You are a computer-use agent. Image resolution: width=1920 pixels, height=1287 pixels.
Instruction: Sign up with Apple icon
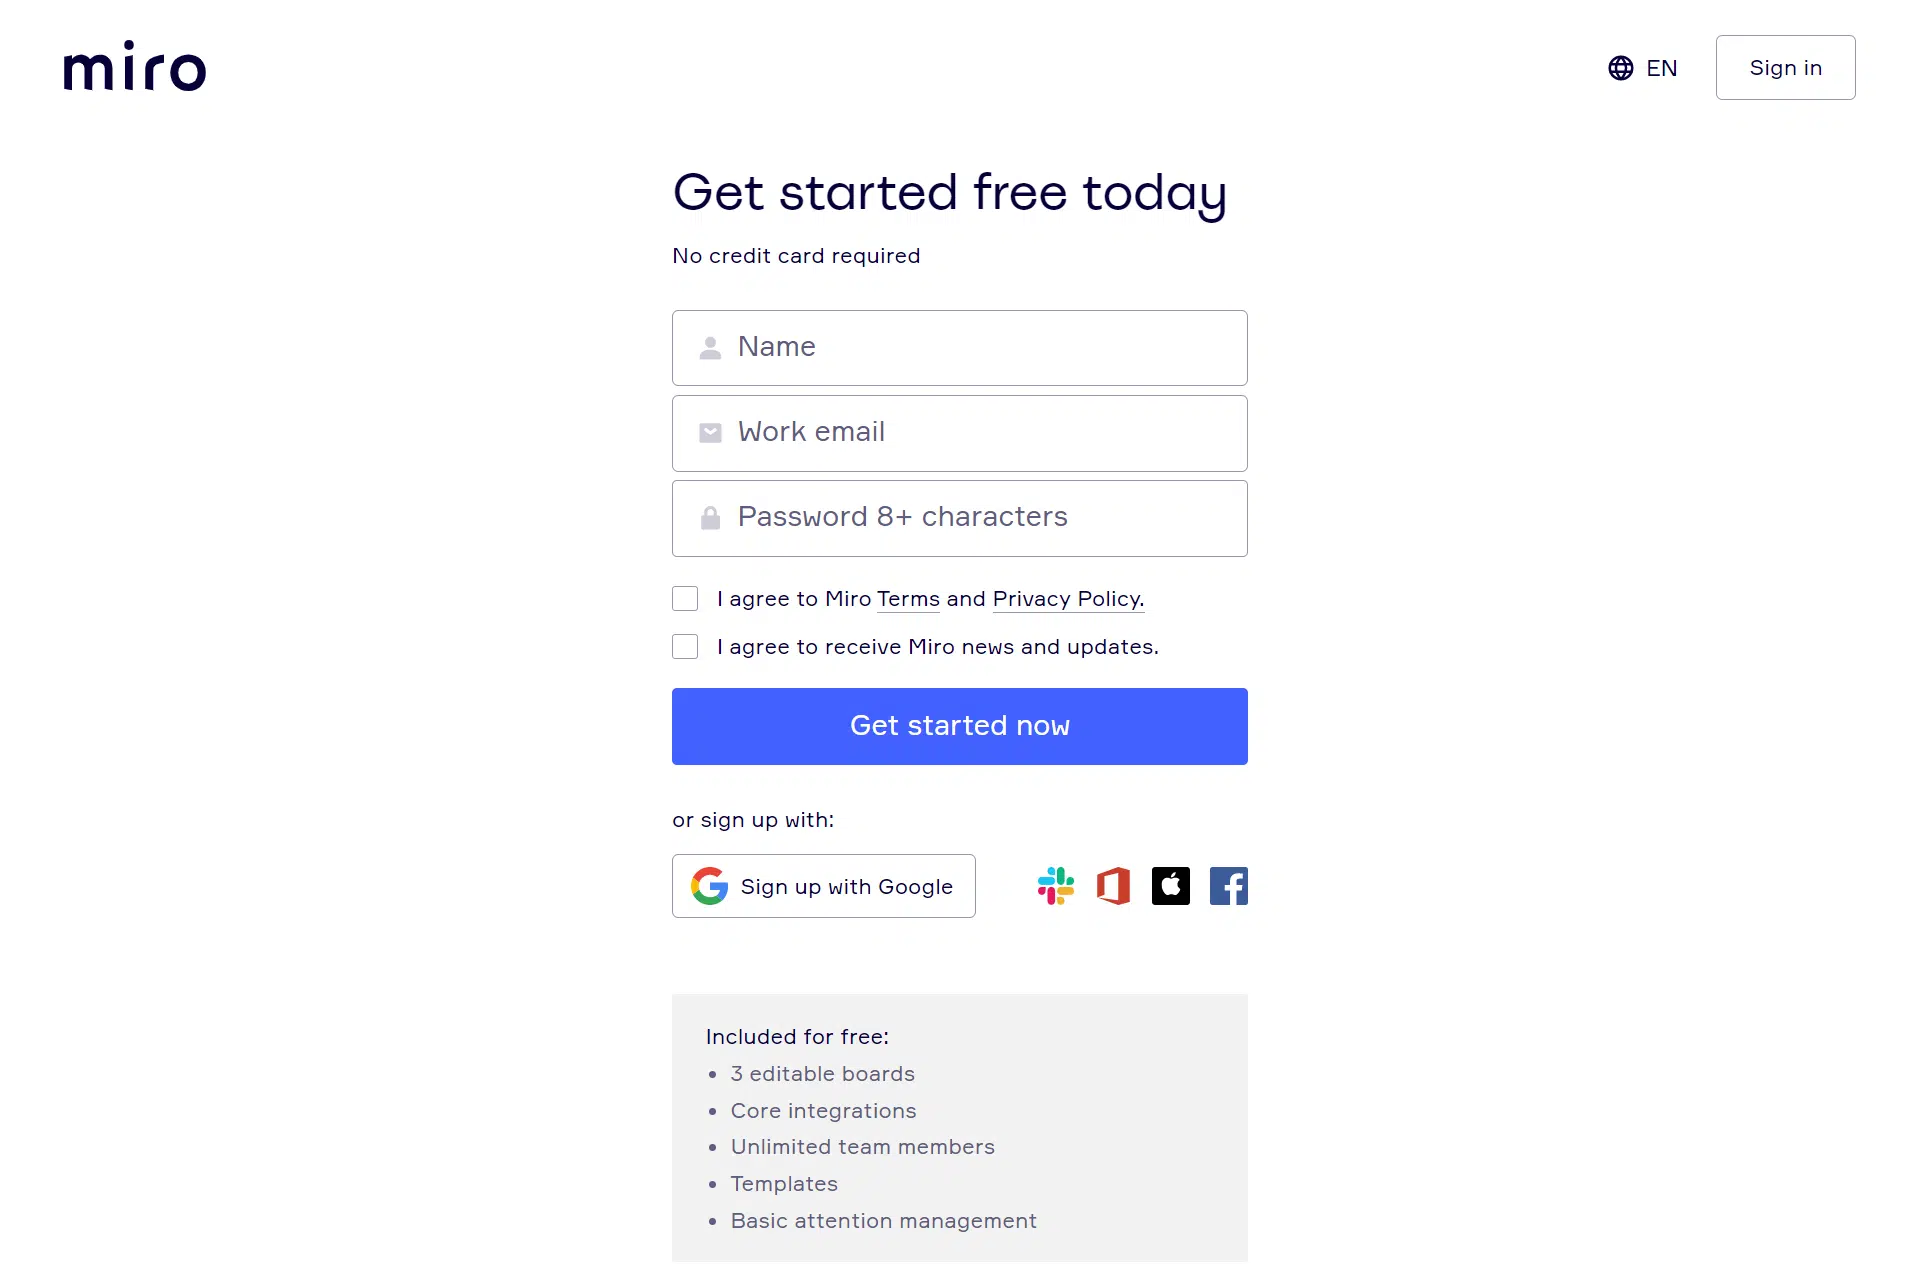click(x=1171, y=886)
